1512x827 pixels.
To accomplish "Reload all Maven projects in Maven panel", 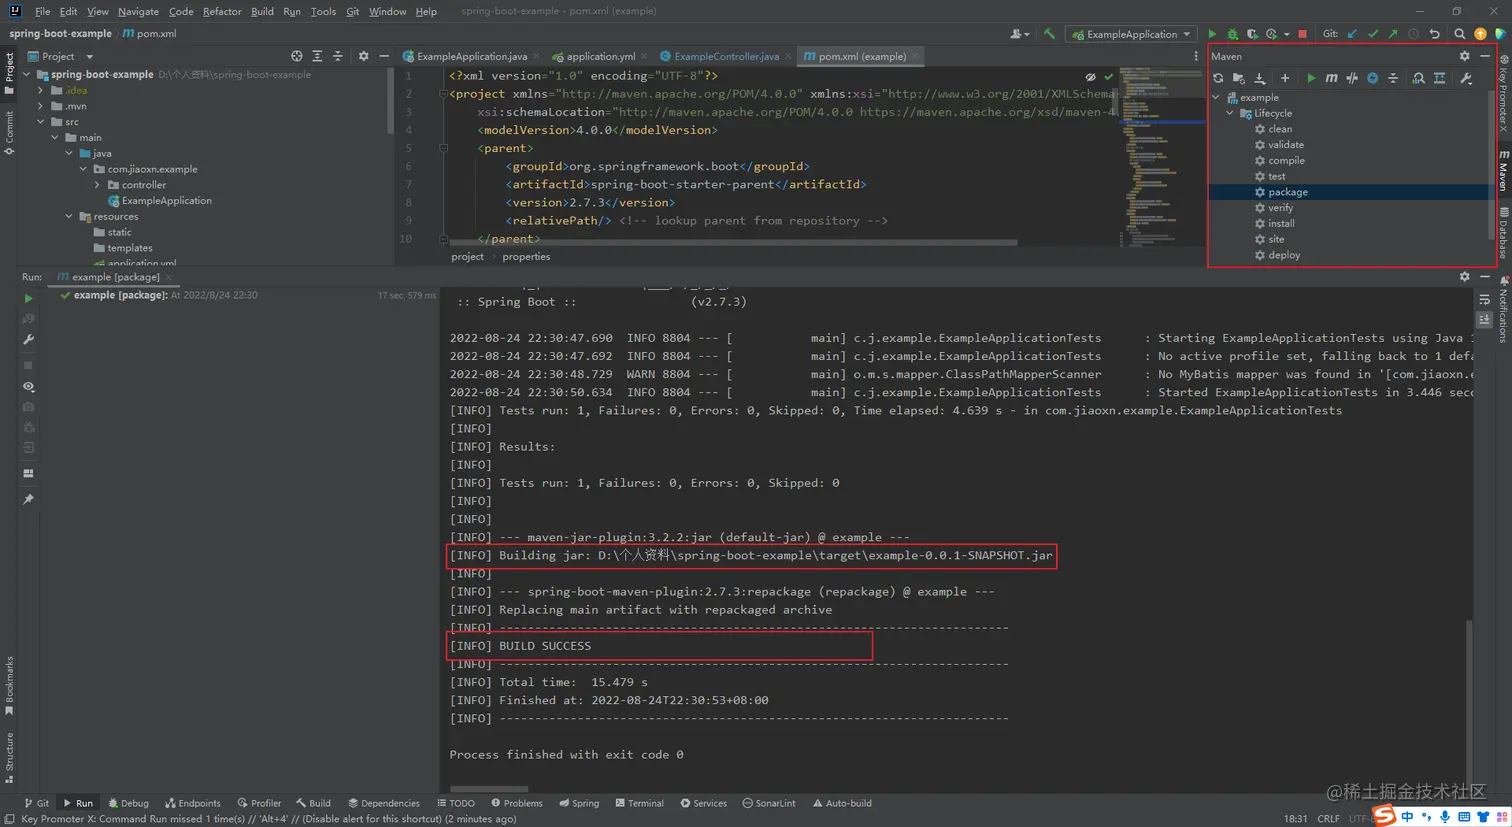I will point(1218,78).
